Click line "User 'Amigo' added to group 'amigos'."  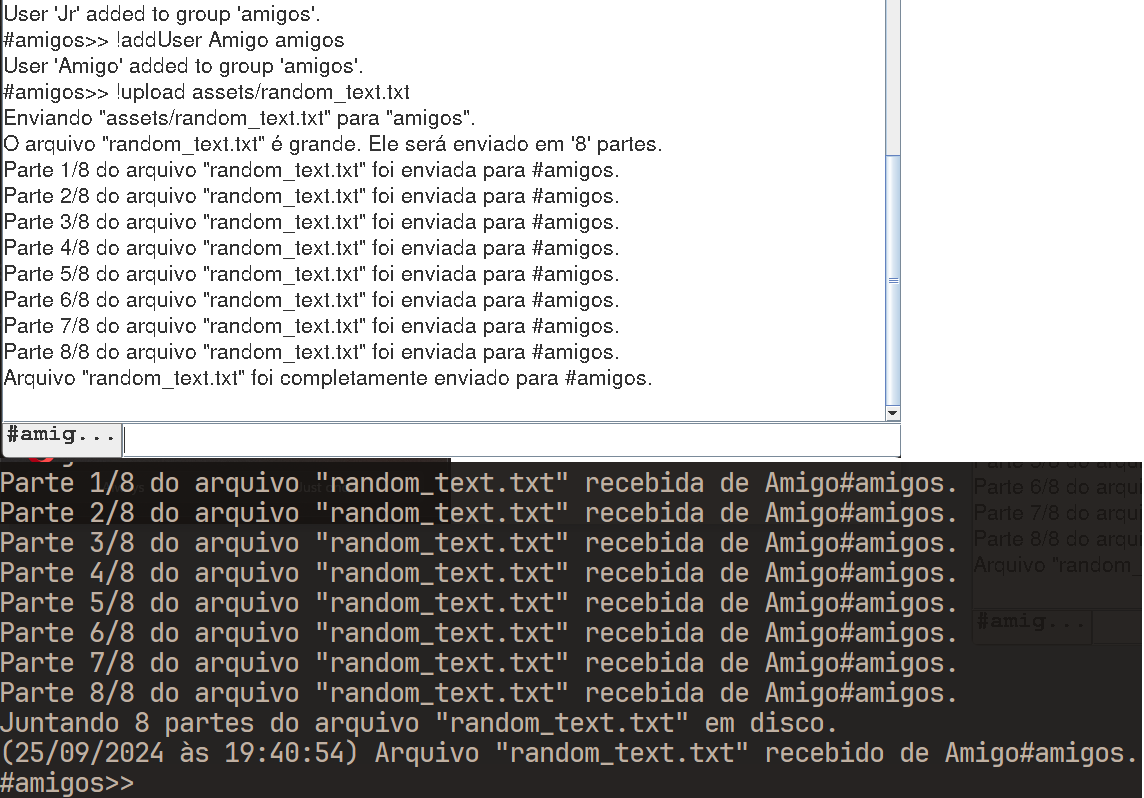(x=183, y=66)
